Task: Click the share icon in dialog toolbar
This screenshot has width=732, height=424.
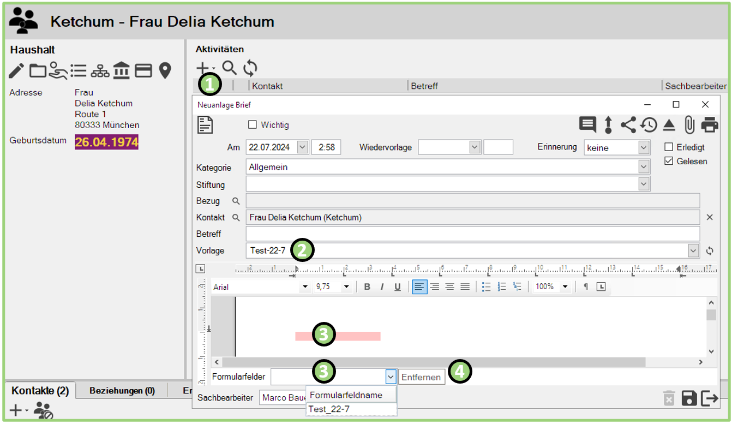Action: 628,125
